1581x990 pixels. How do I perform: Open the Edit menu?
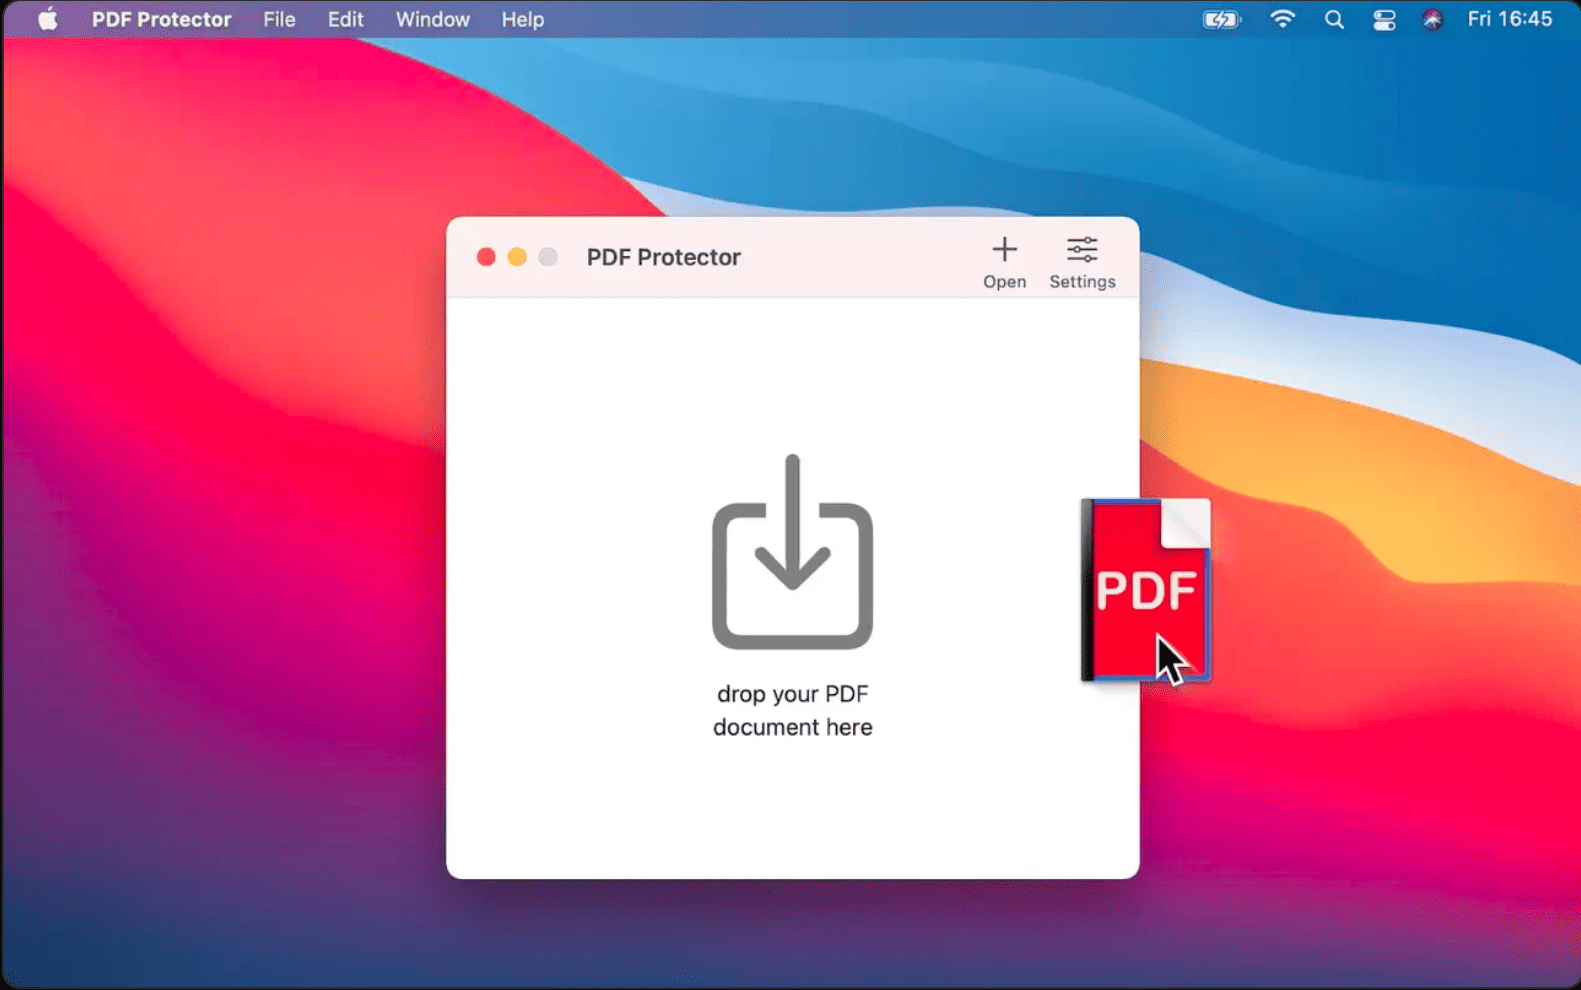click(345, 19)
